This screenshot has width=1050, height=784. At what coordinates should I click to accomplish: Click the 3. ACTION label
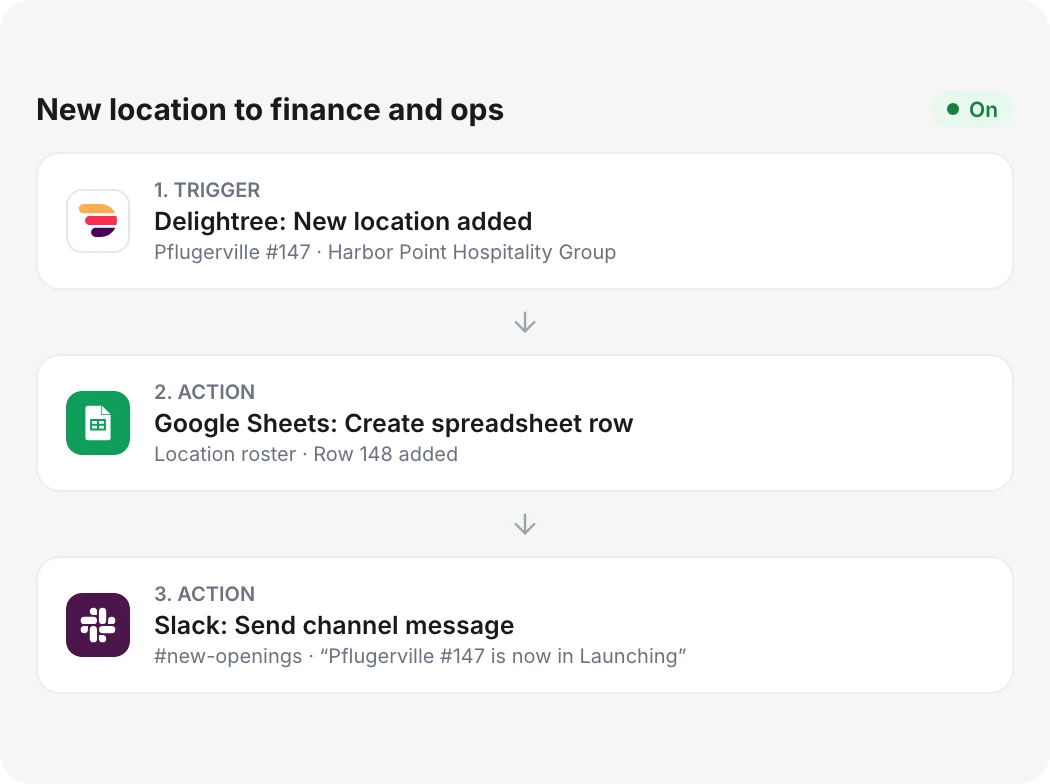(204, 594)
